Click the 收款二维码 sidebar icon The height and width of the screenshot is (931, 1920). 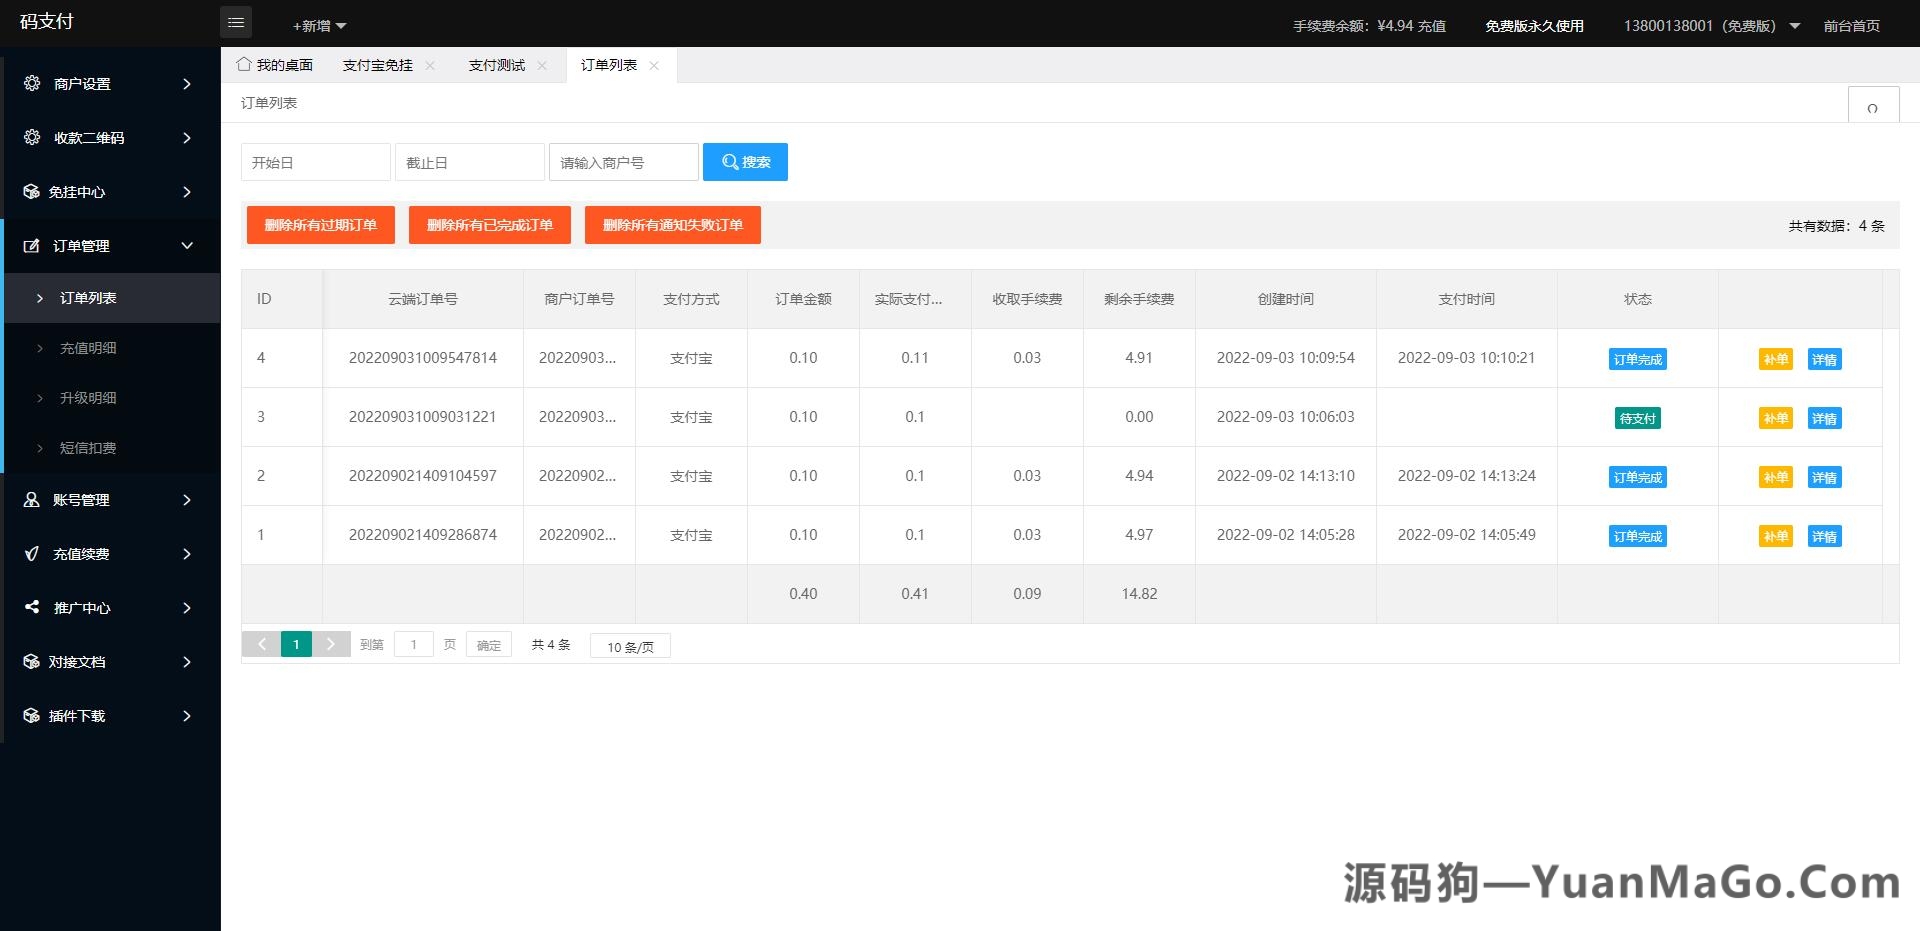pos(31,138)
